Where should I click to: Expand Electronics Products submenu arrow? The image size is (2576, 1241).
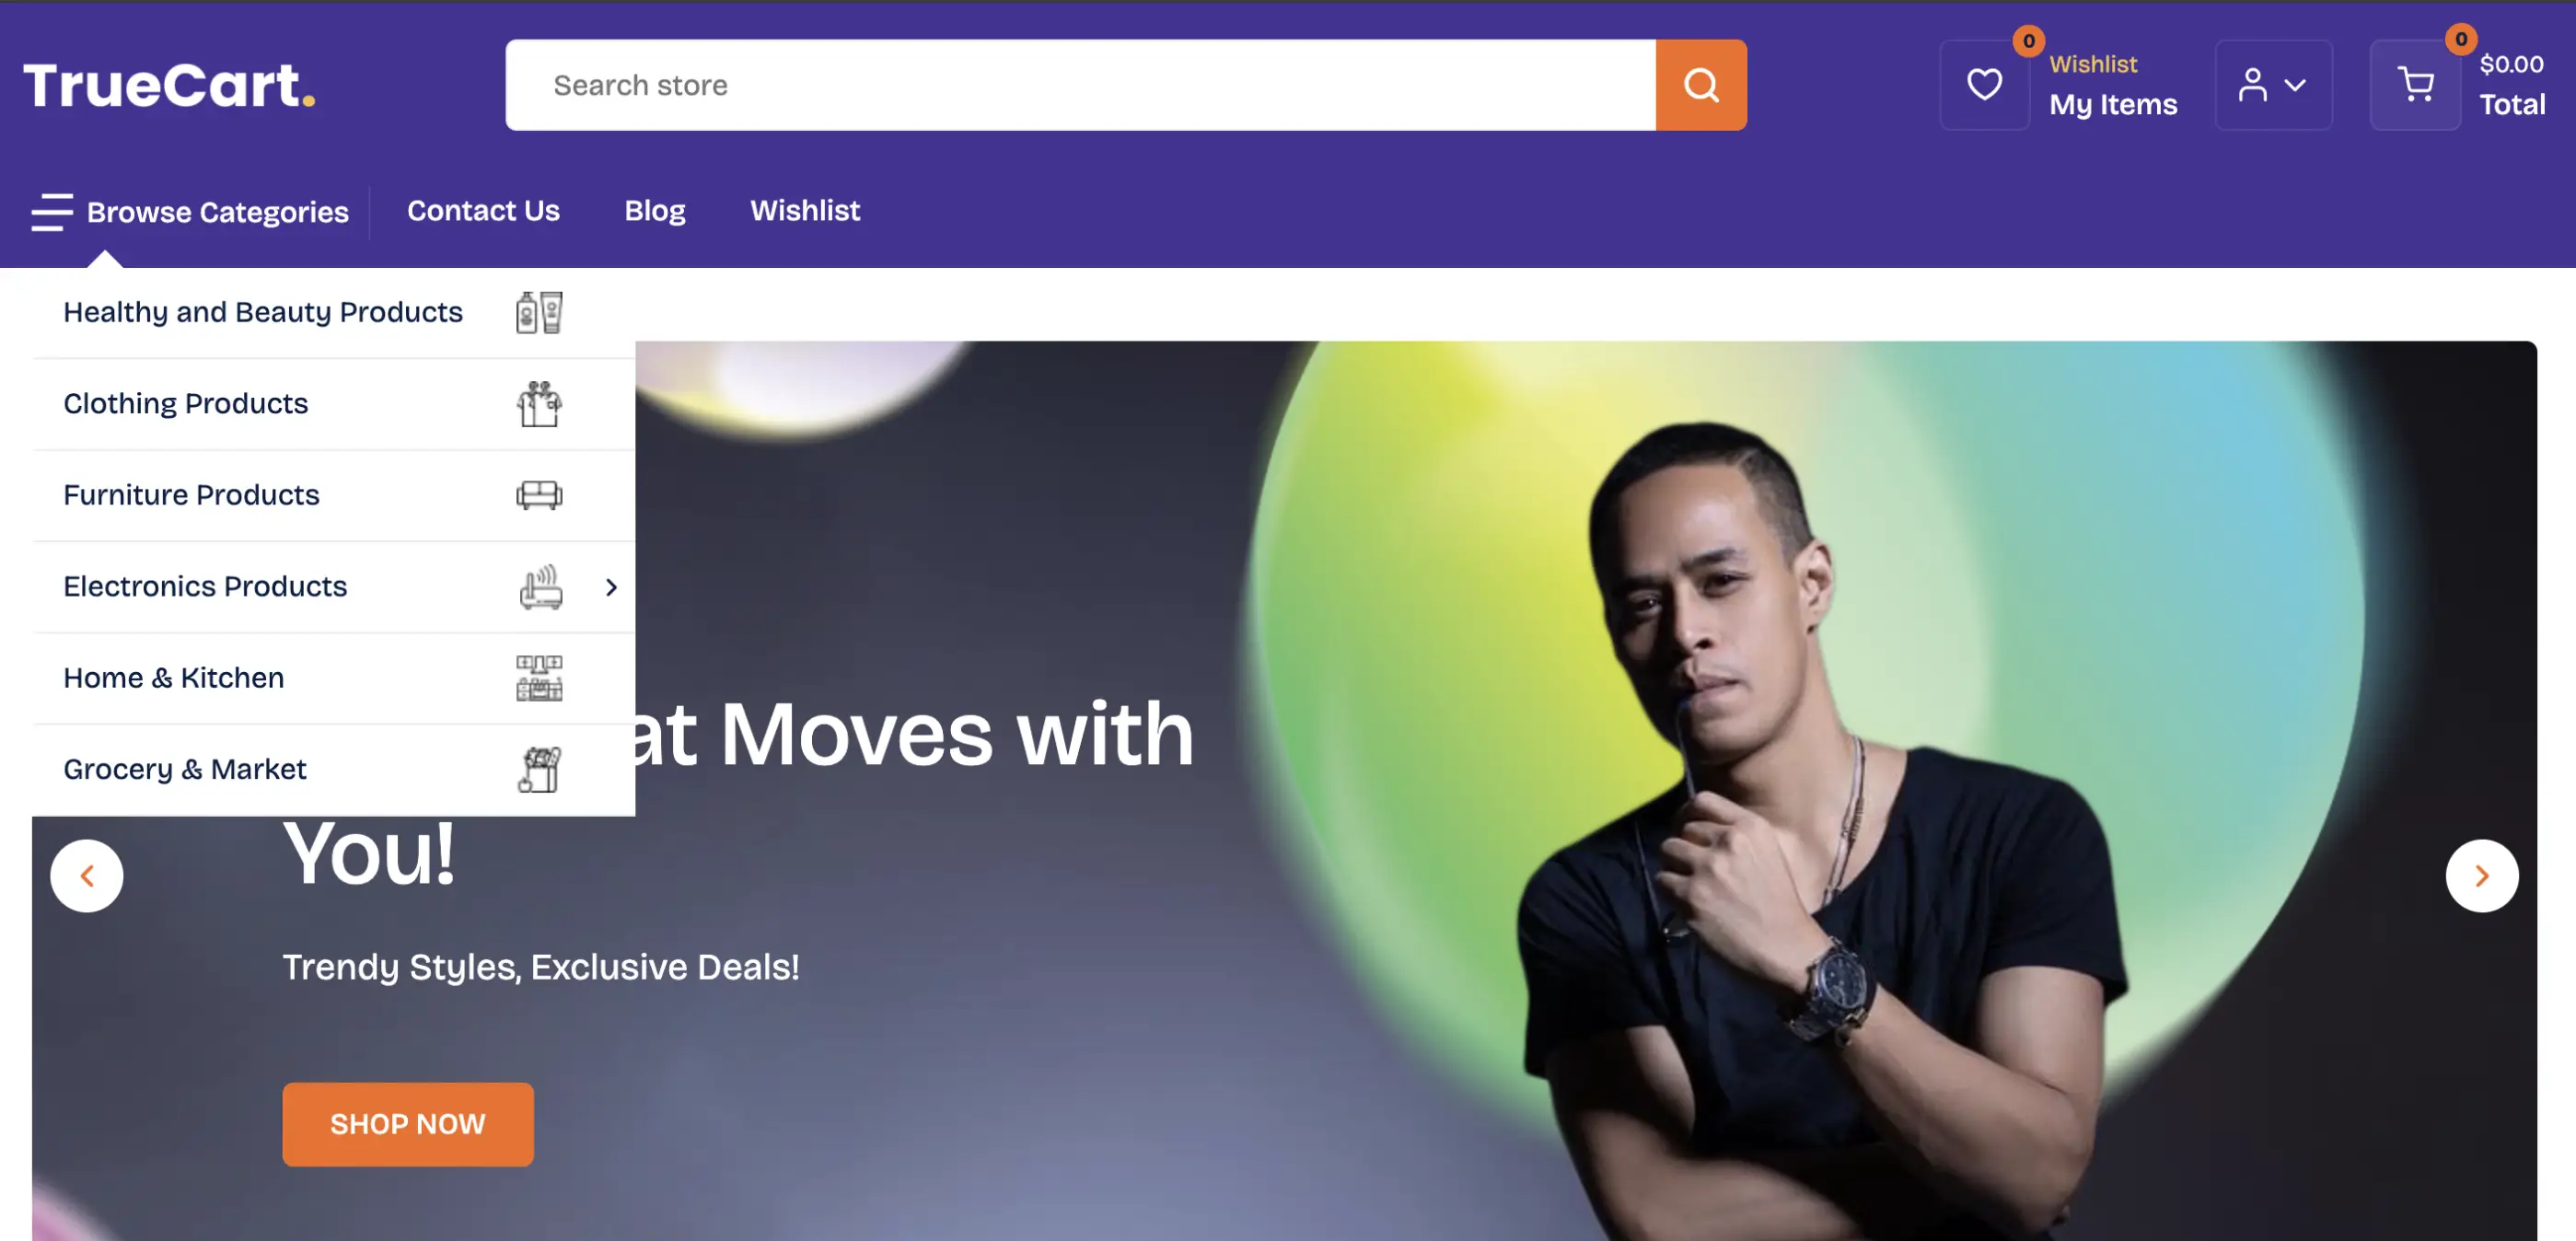click(x=611, y=587)
